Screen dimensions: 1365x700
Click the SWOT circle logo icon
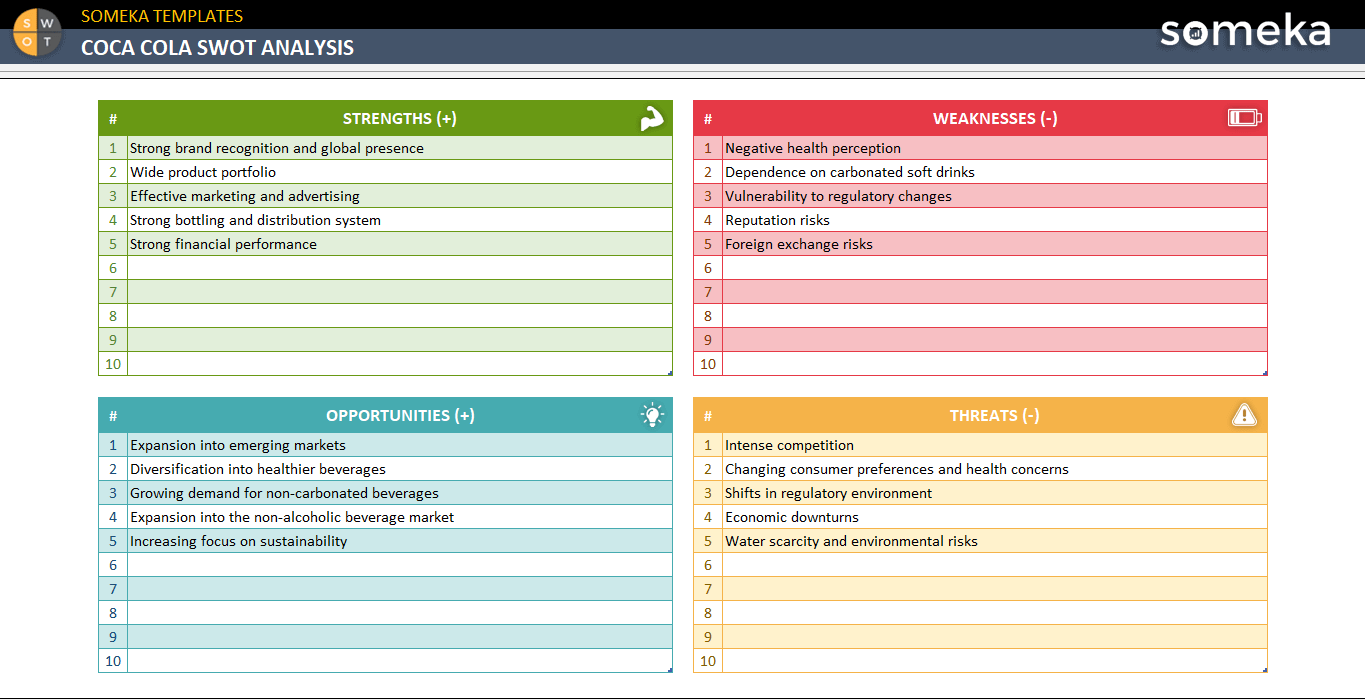(37, 32)
